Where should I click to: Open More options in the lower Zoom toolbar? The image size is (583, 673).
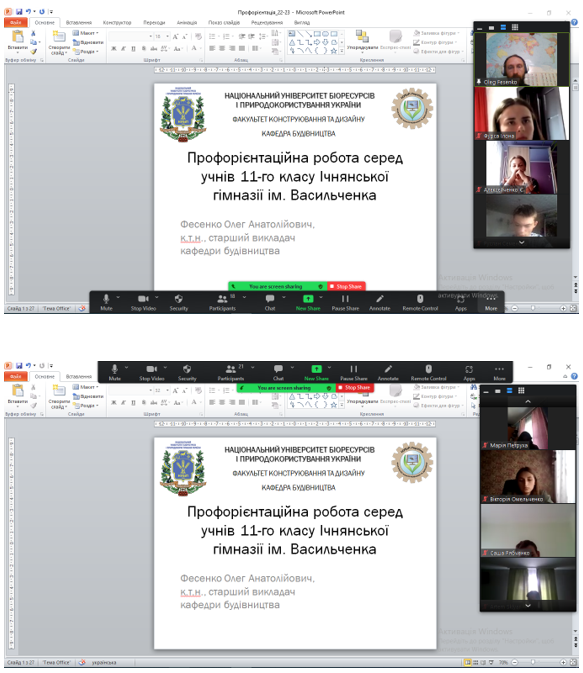click(499, 373)
